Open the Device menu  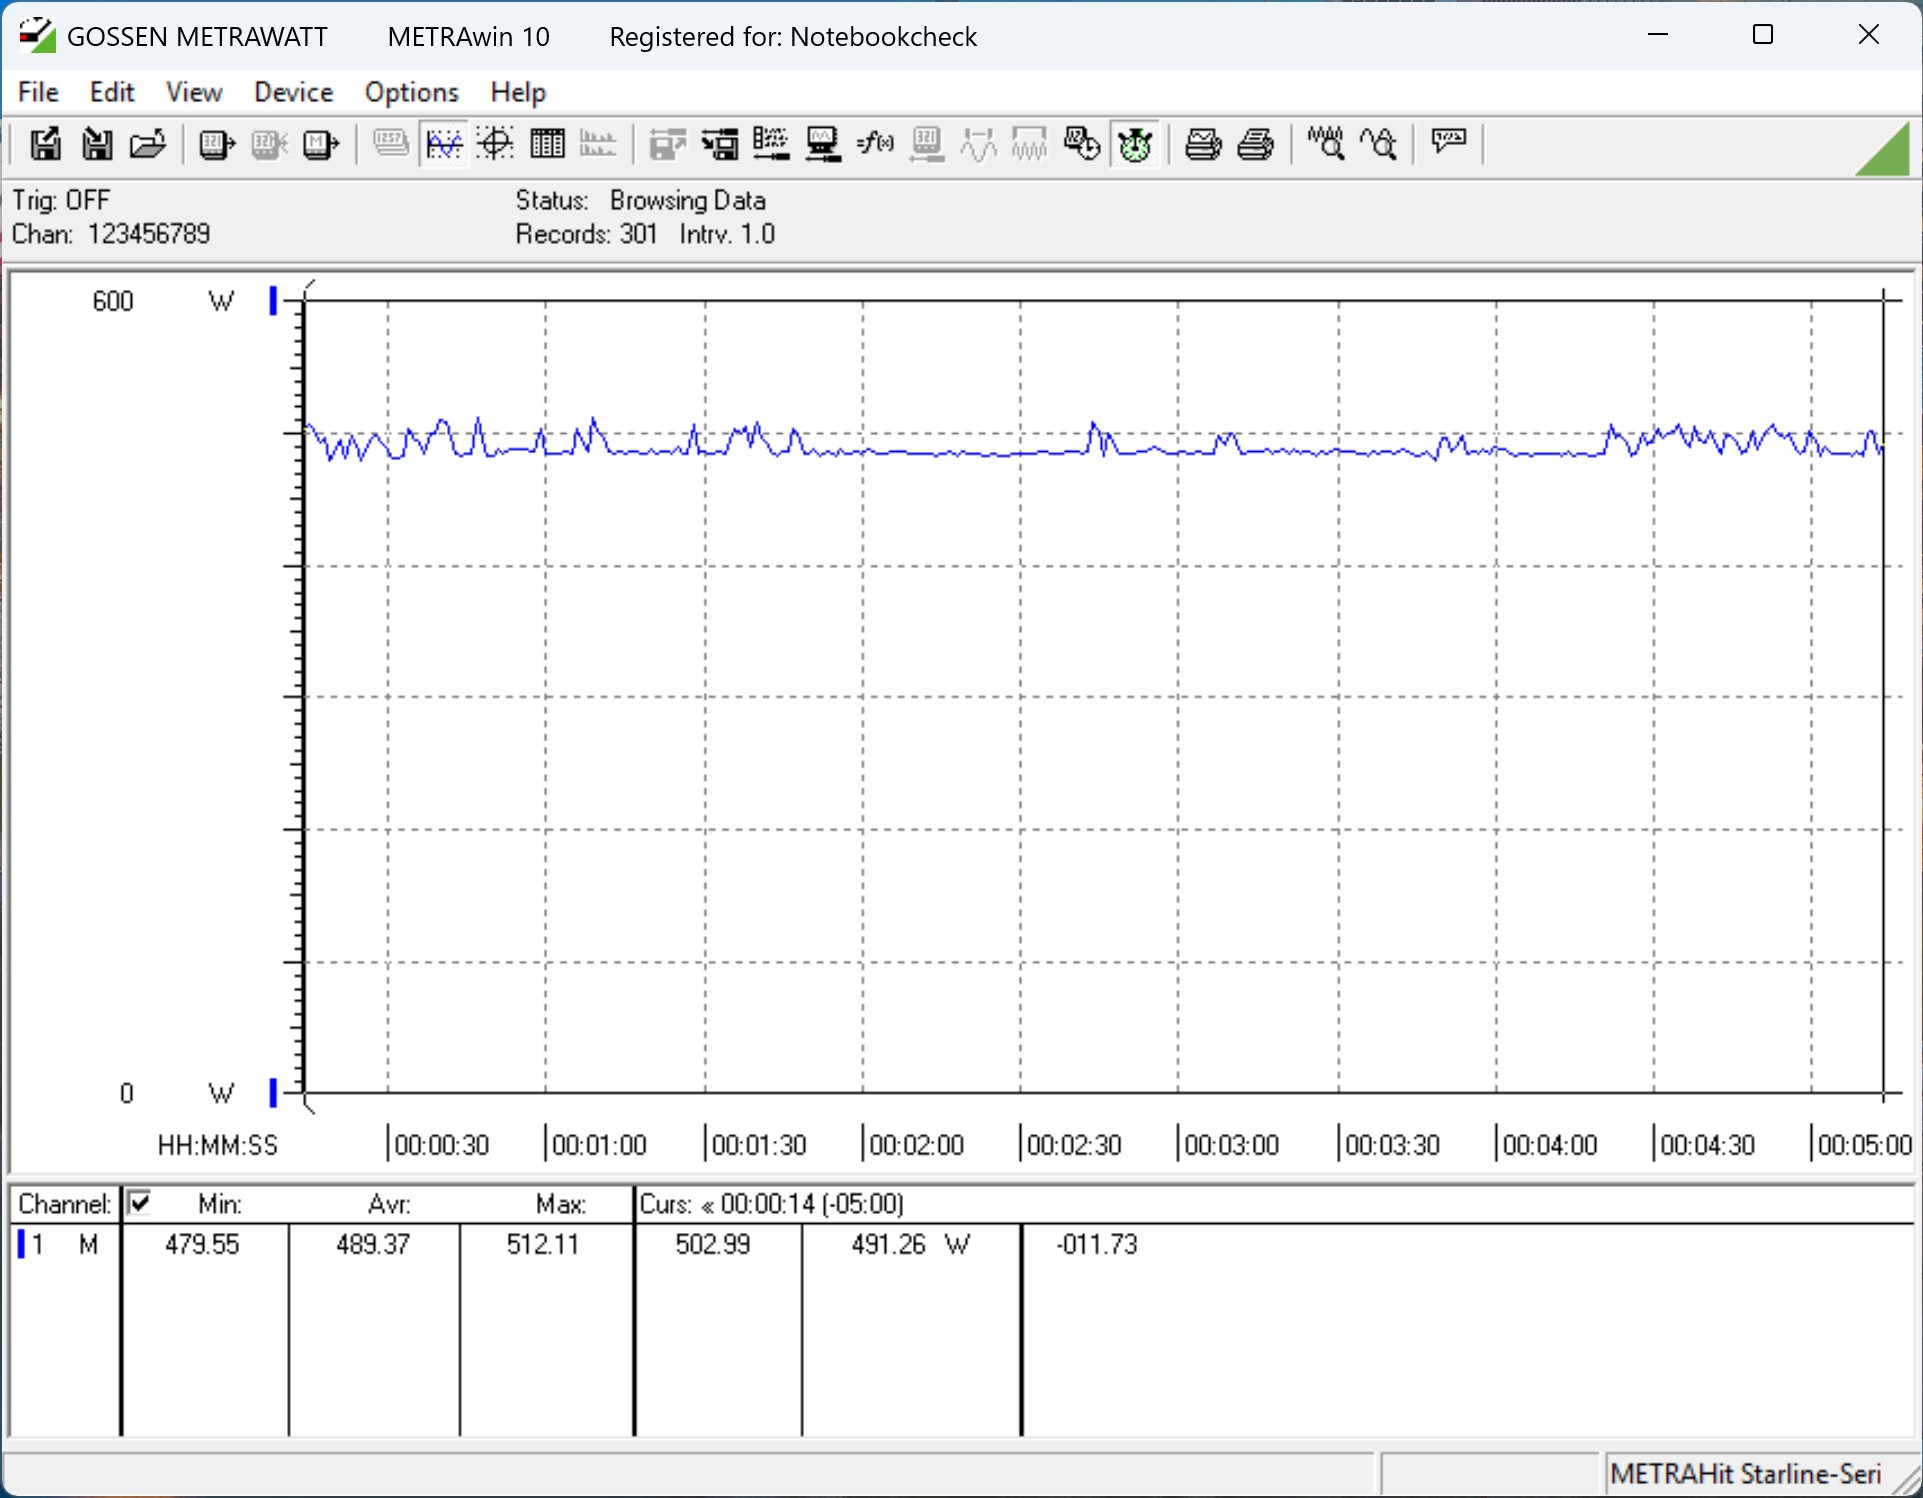[x=293, y=92]
